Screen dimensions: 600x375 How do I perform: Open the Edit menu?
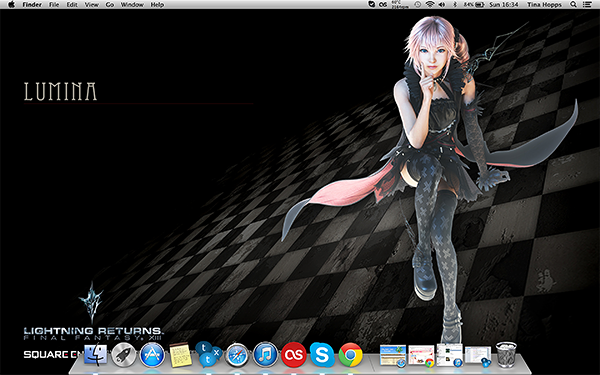(72, 5)
